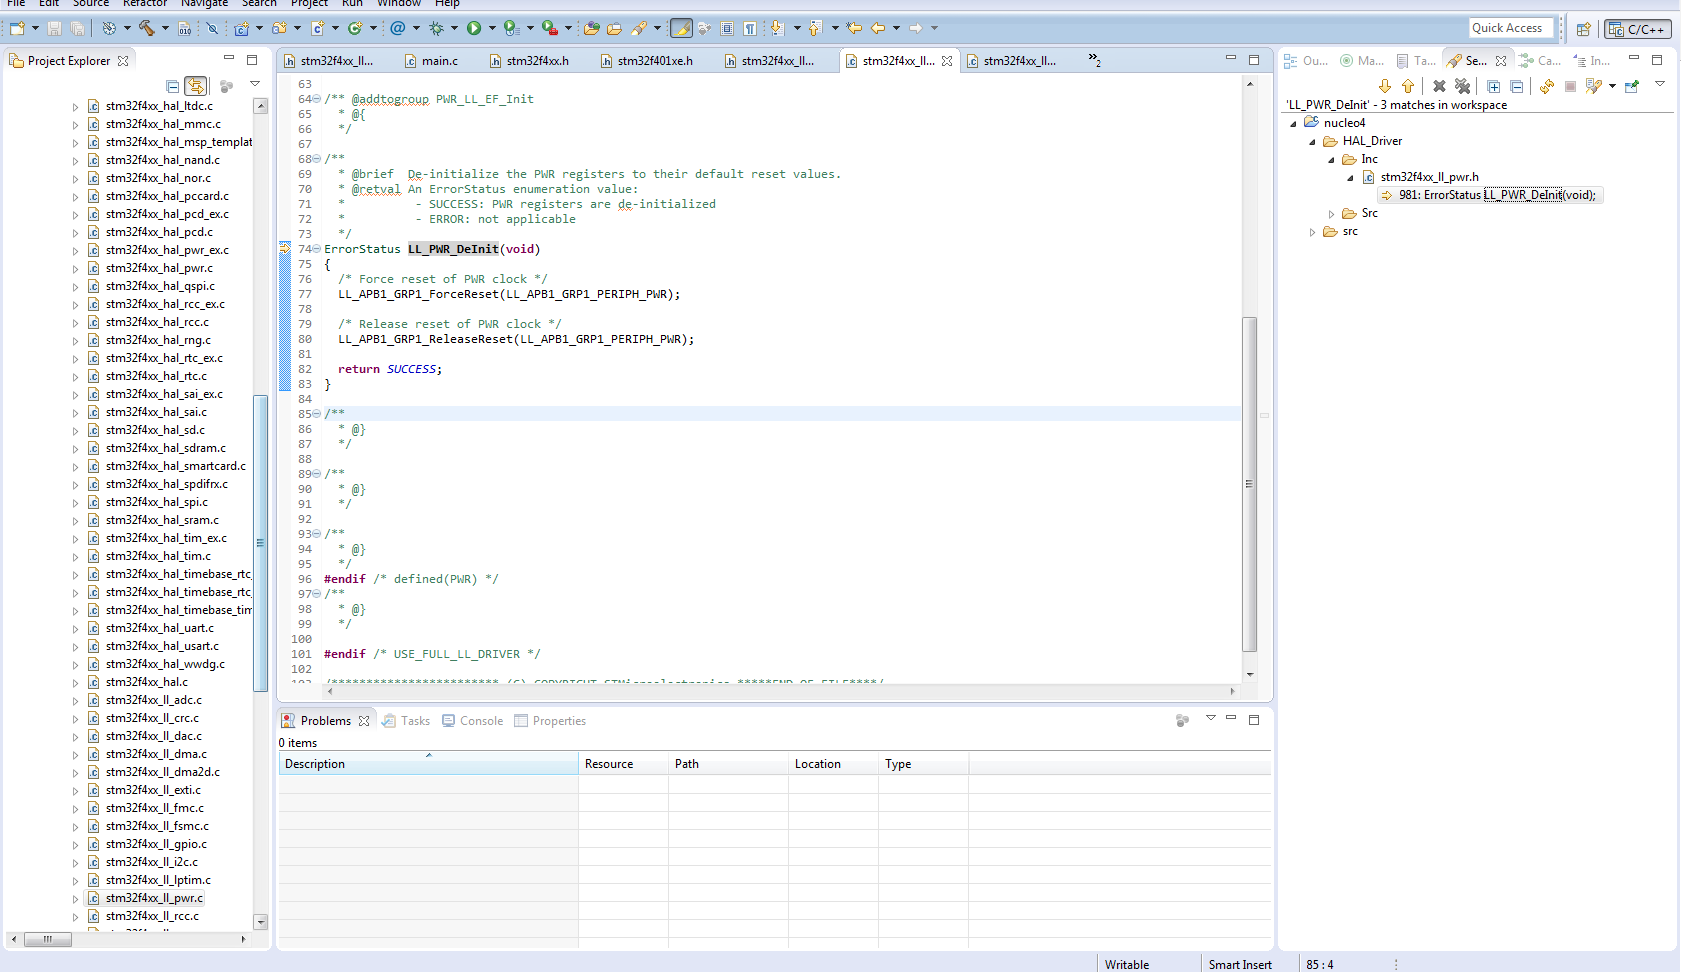The image size is (1681, 972).
Task: Collapse the nucleo4 project in search results
Action: coord(1293,124)
